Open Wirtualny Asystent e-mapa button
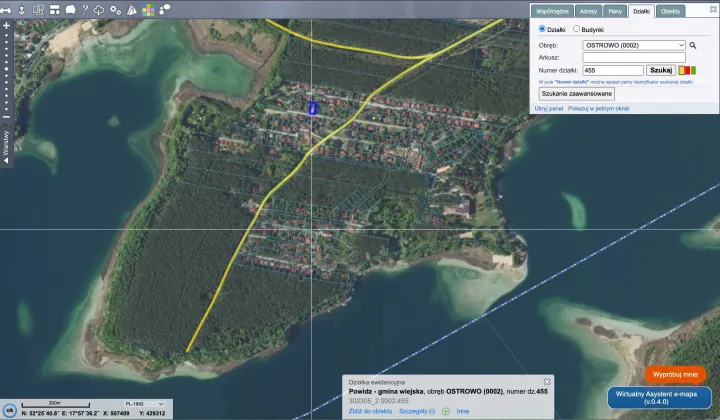 pos(659,398)
